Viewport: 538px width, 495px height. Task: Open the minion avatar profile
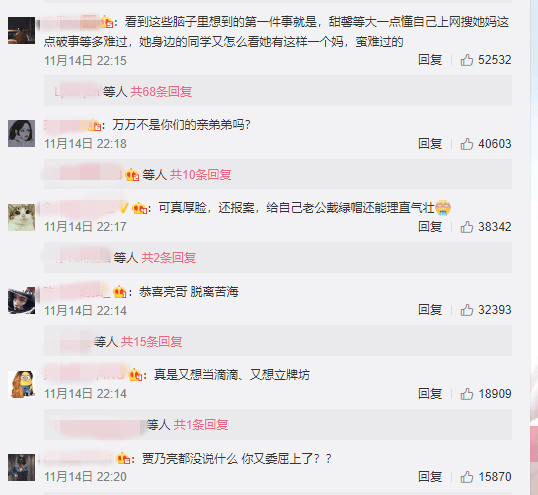(x=21, y=384)
